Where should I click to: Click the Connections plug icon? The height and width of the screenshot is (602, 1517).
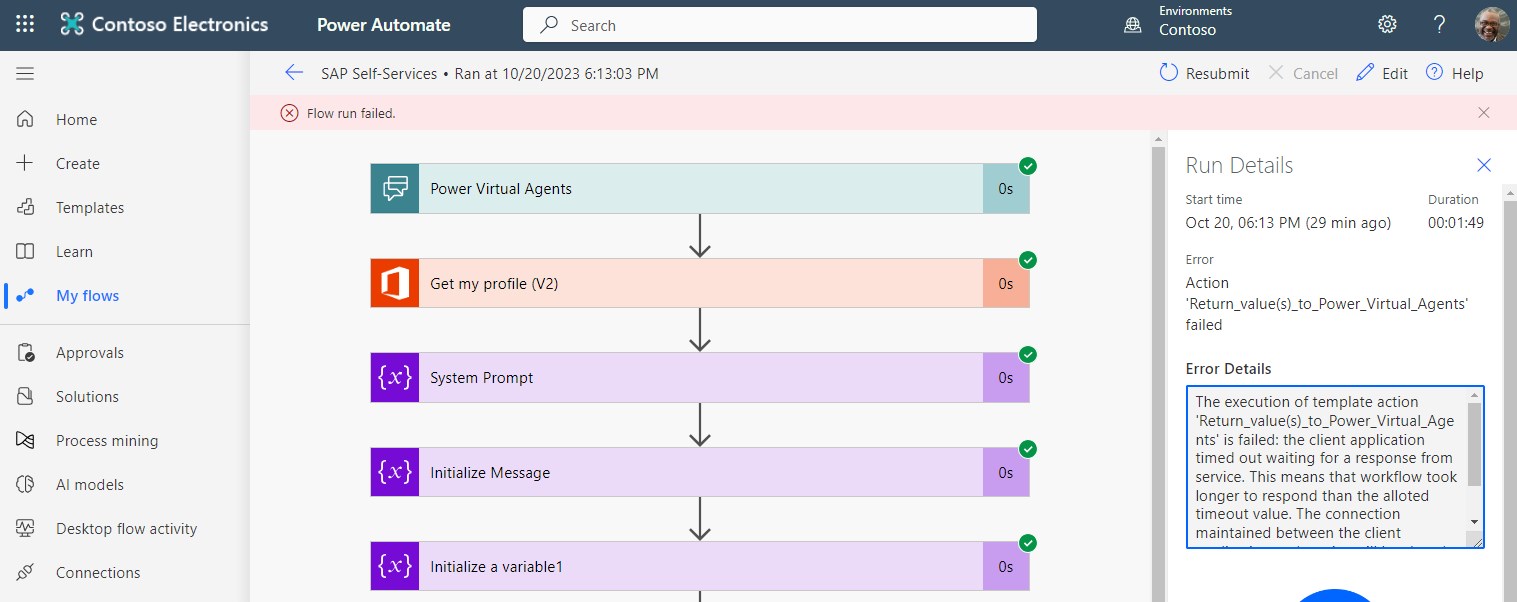pos(26,572)
